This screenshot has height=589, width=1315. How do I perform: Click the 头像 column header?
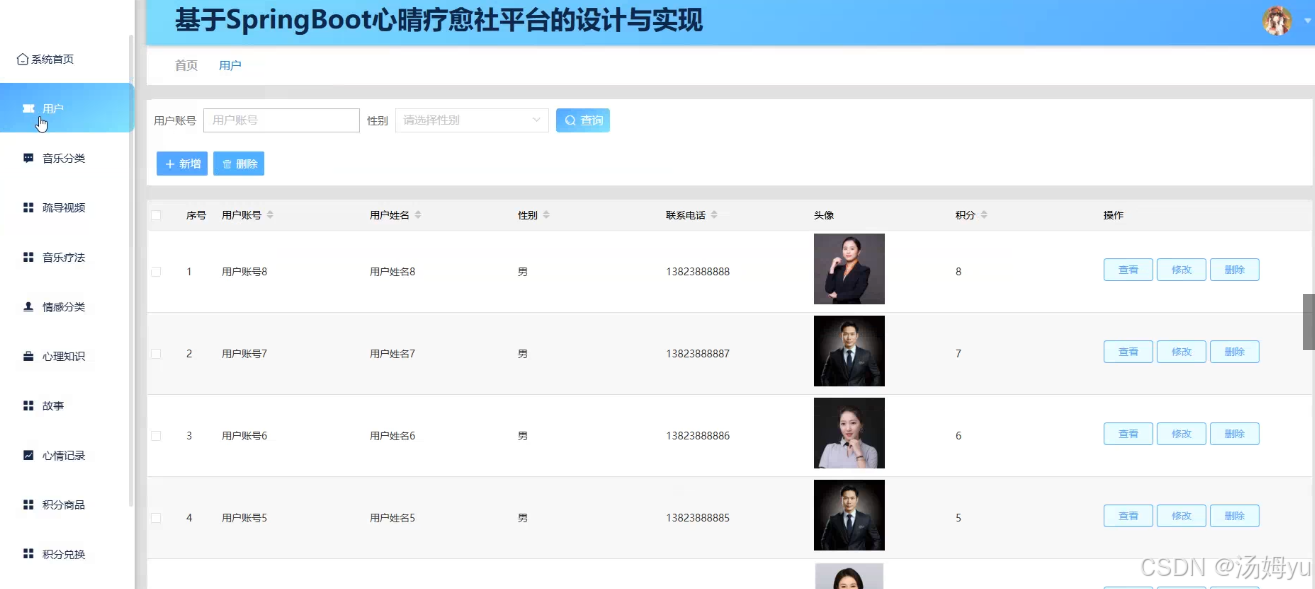point(824,215)
